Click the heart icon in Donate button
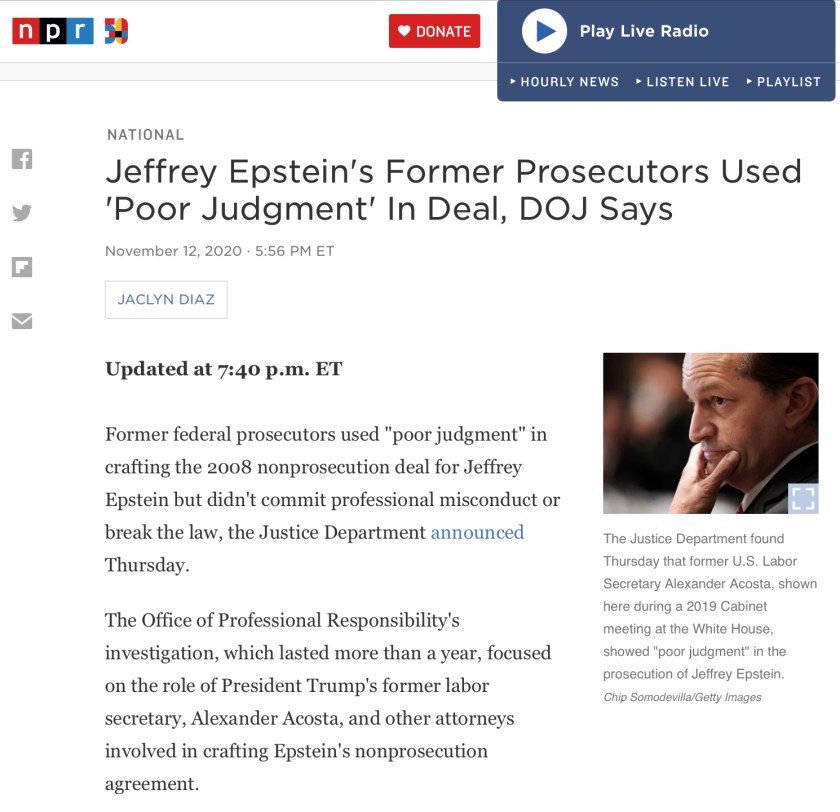This screenshot has height=812, width=840. tap(404, 31)
